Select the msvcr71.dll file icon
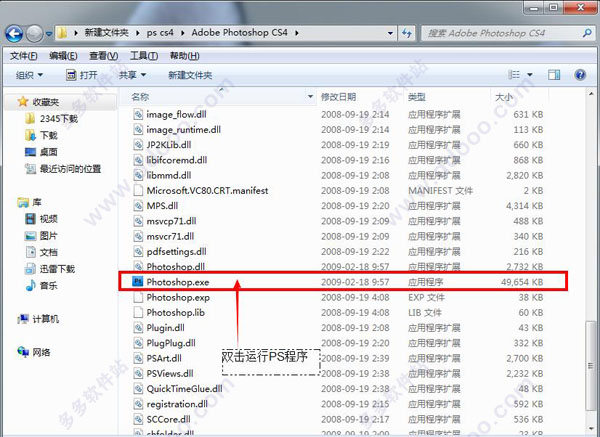This screenshot has width=600, height=437. tap(138, 236)
